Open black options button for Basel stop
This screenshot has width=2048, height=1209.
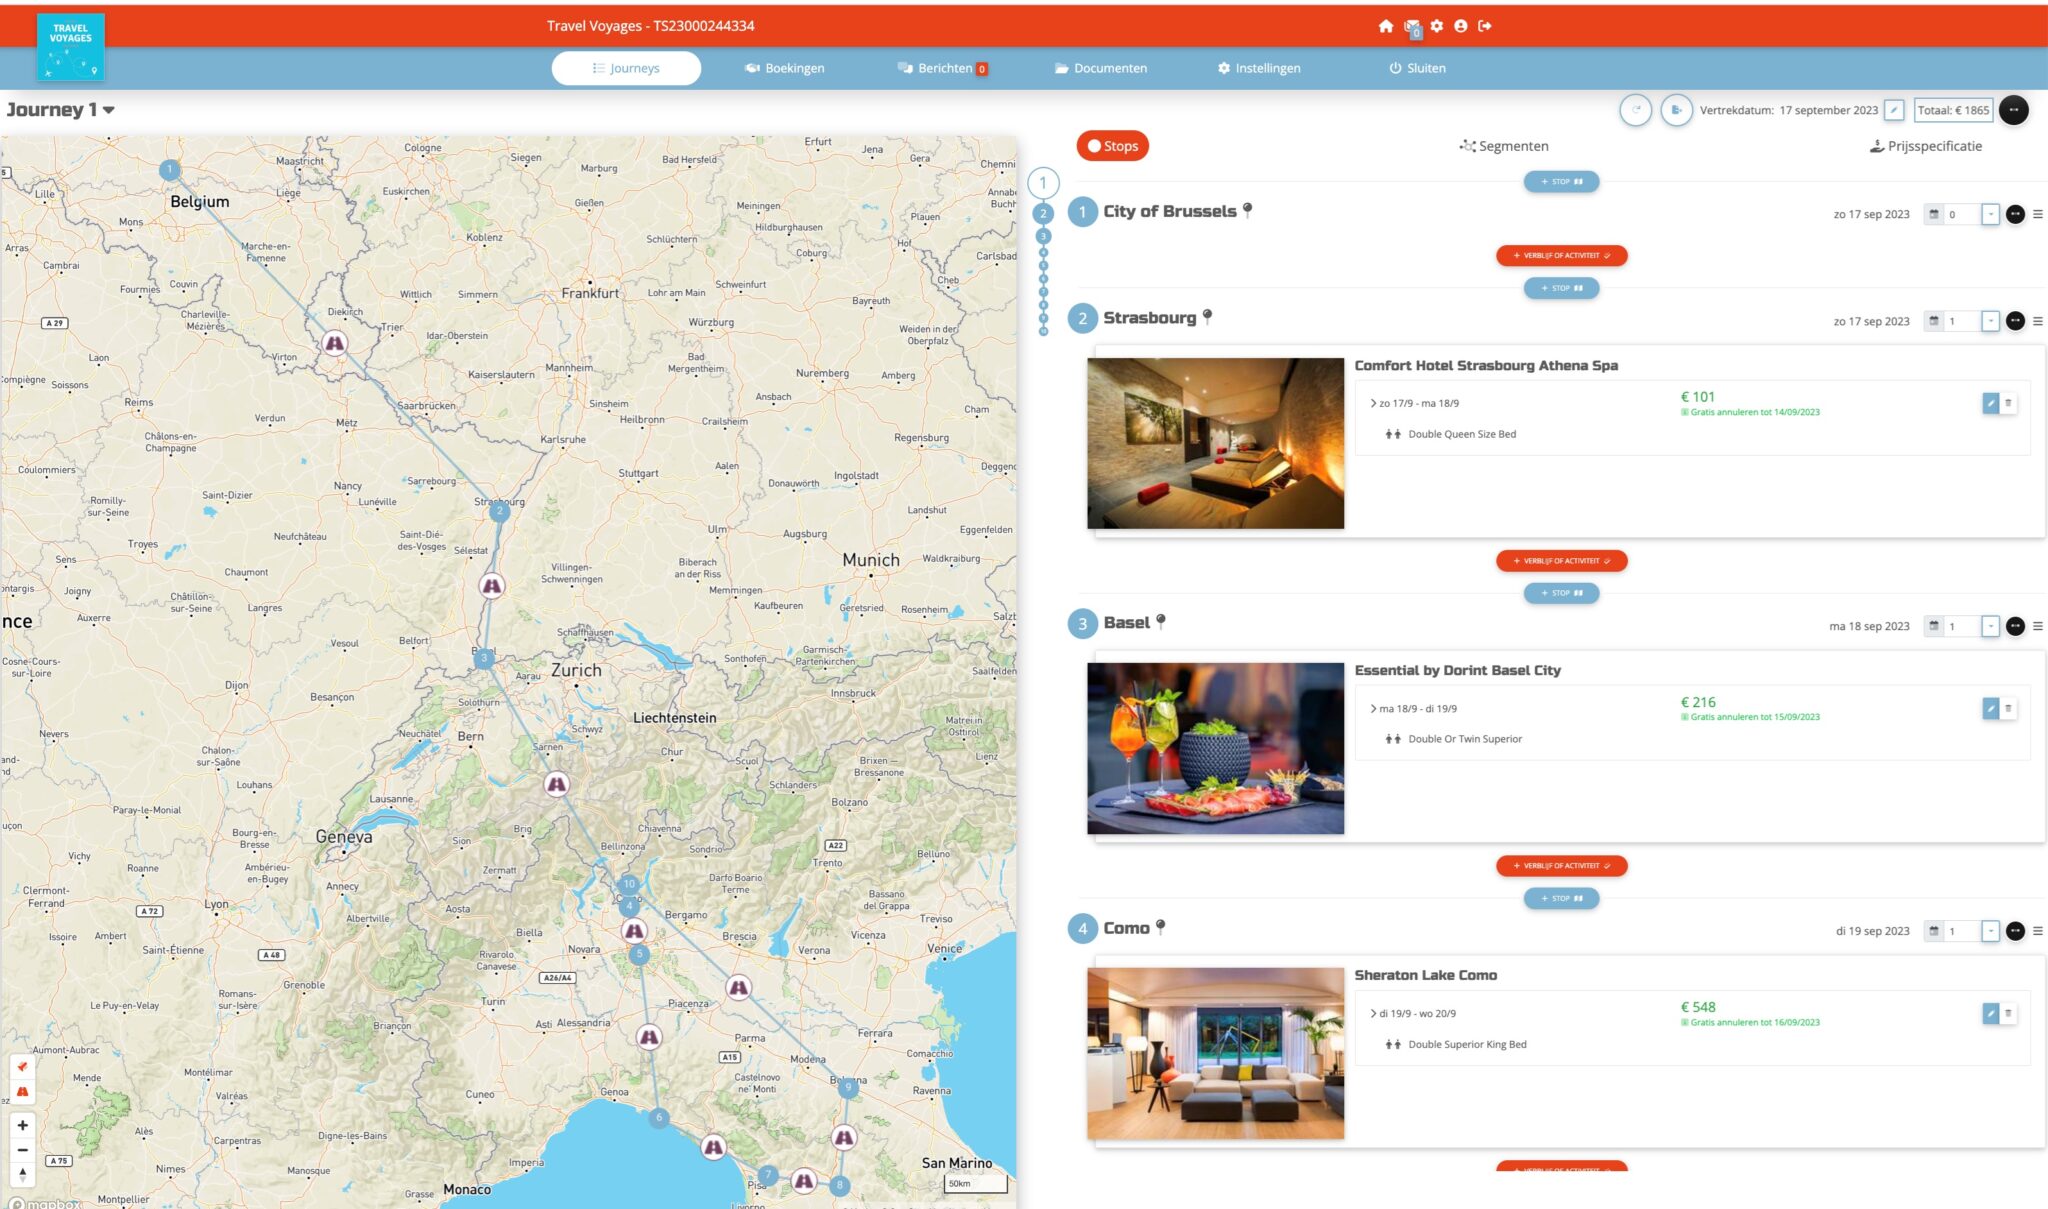tap(2015, 626)
